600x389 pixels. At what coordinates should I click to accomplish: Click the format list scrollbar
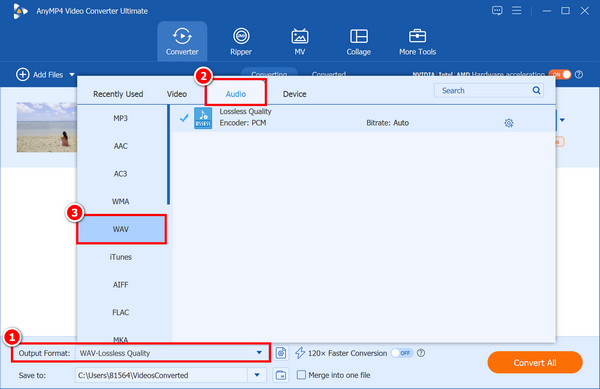168,155
